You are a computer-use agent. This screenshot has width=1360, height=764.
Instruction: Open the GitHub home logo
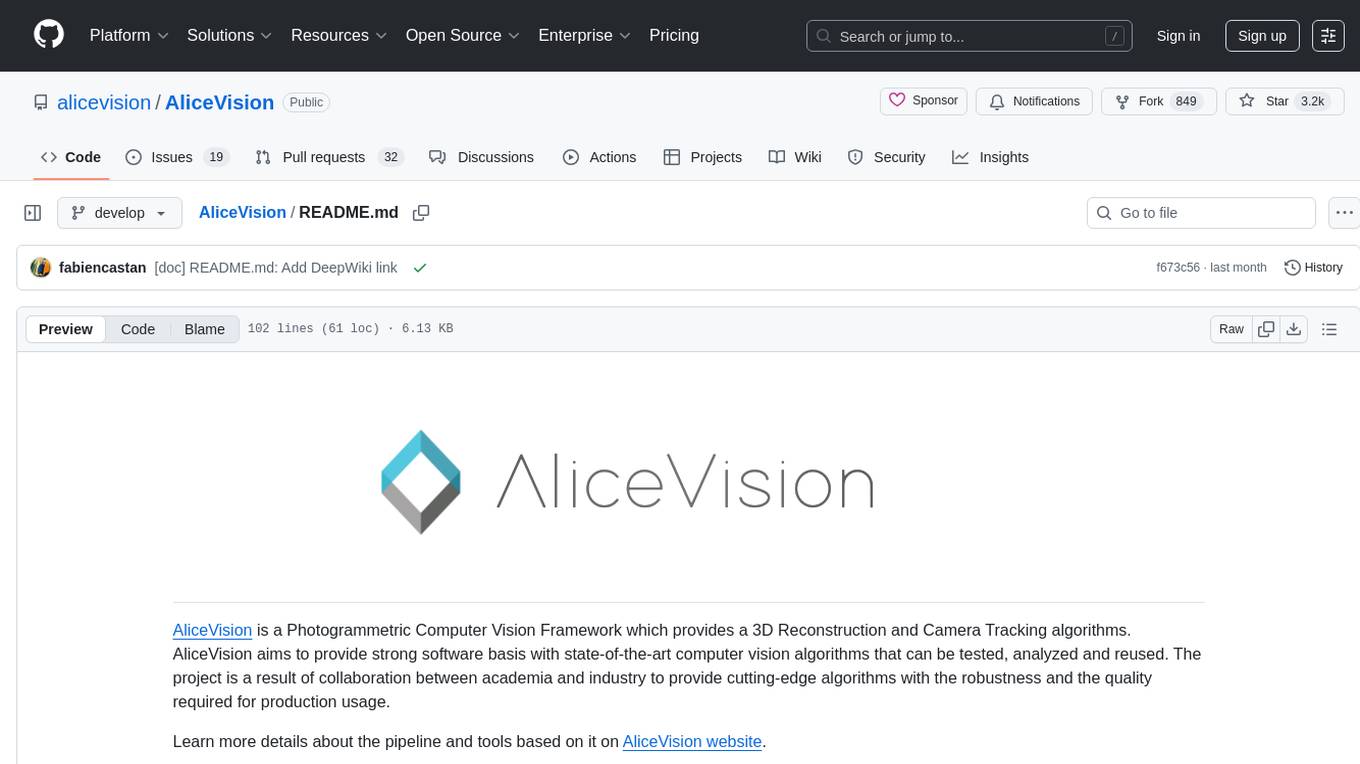click(49, 35)
